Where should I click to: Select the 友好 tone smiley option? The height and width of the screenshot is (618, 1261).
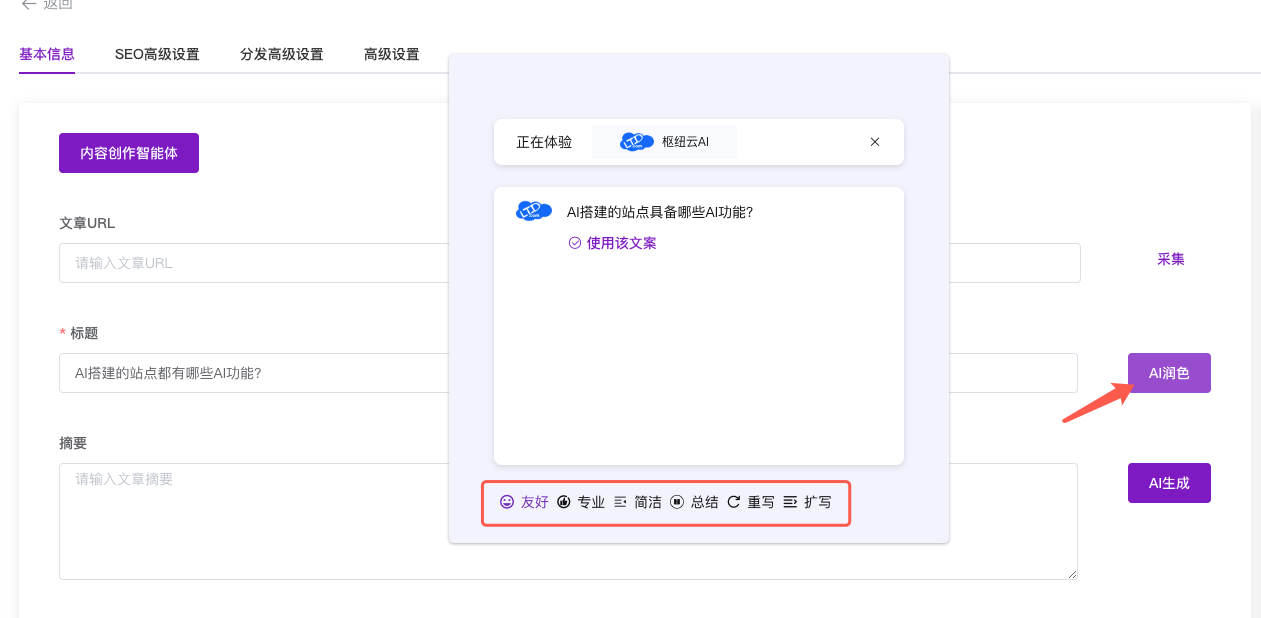pyautogui.click(x=524, y=502)
